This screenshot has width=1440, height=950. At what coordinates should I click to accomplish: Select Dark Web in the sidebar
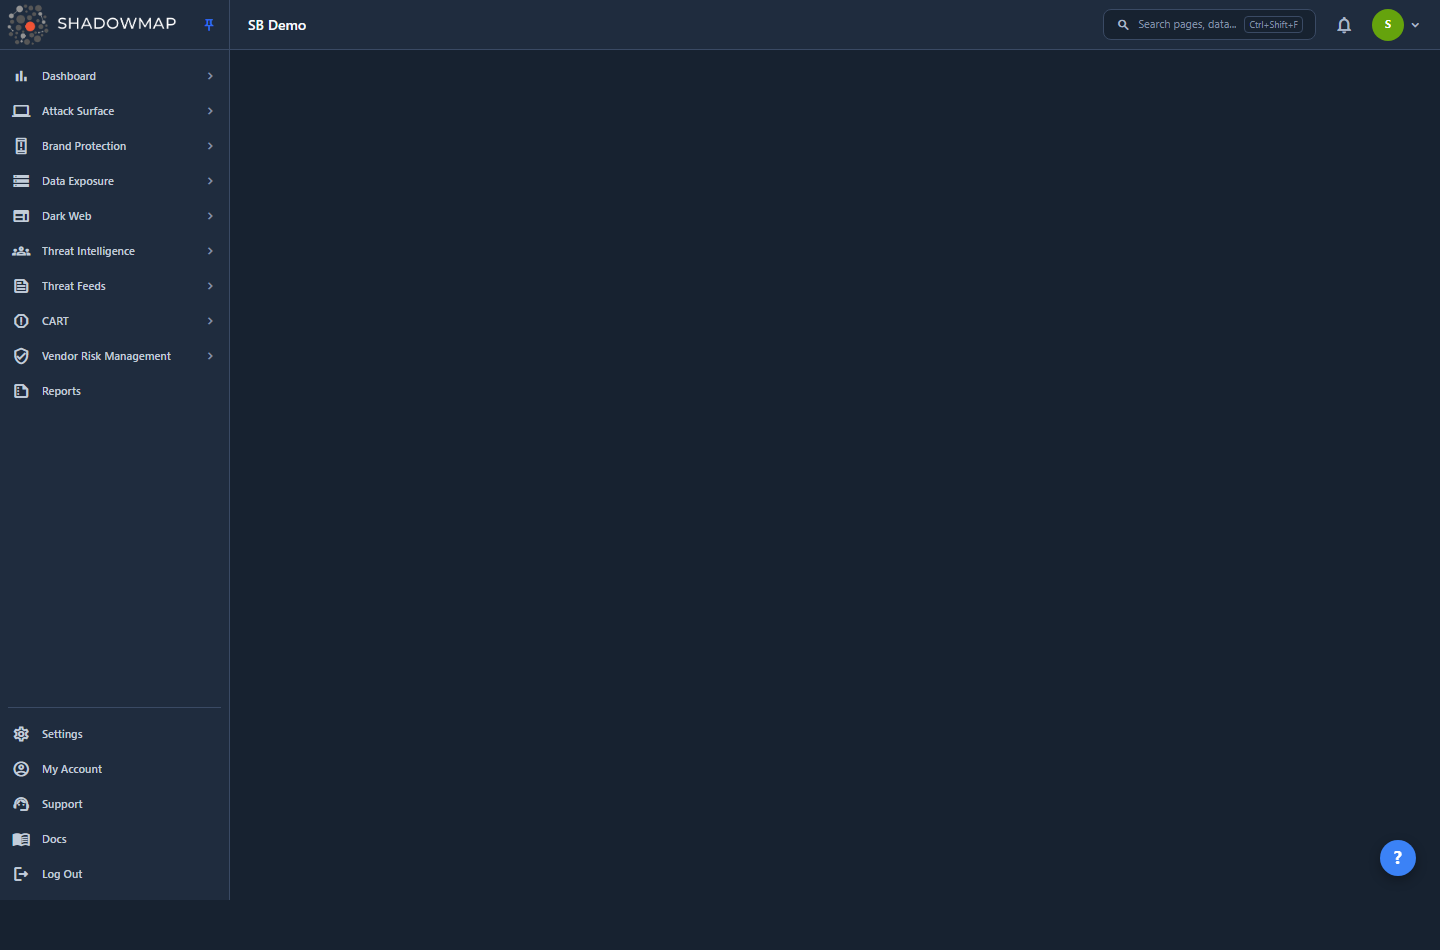pos(66,216)
